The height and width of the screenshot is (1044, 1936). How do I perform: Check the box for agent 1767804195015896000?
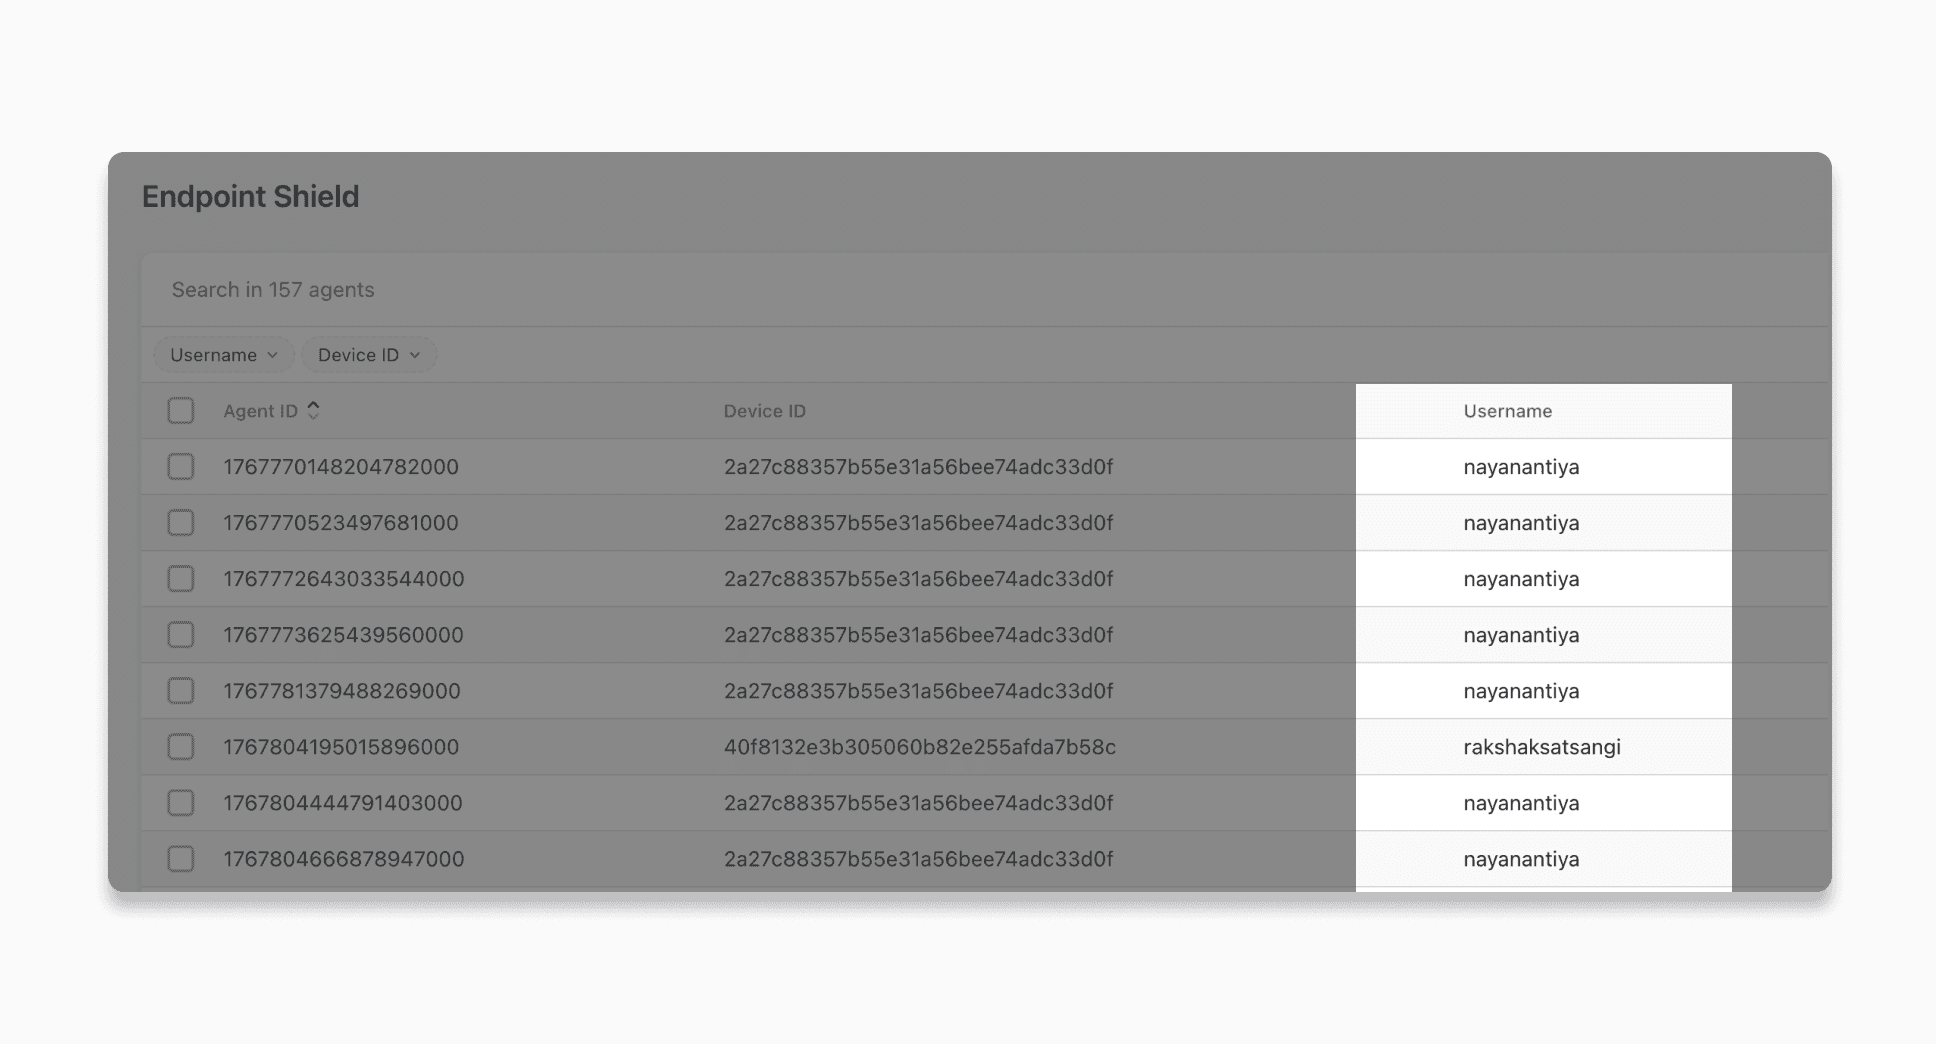pyautogui.click(x=181, y=747)
